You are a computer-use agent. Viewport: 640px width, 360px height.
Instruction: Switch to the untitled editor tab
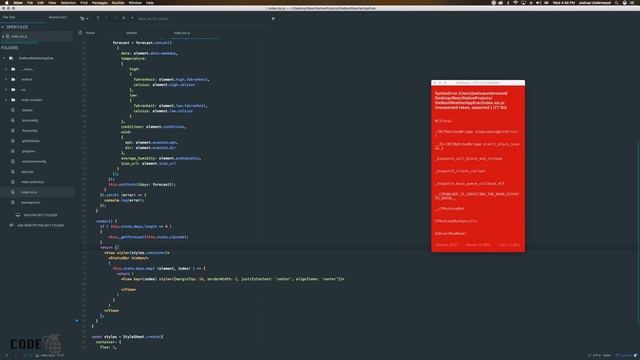point(131,33)
